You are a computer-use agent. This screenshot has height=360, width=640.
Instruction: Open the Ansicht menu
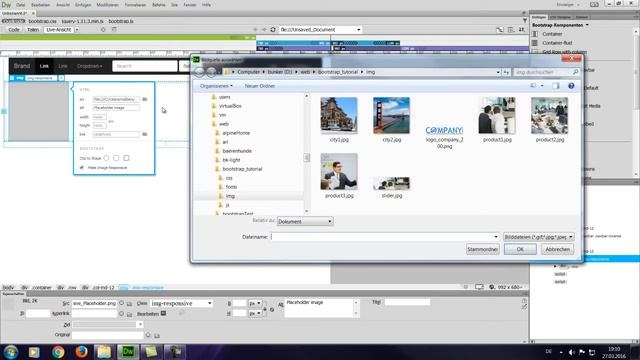coord(62,5)
